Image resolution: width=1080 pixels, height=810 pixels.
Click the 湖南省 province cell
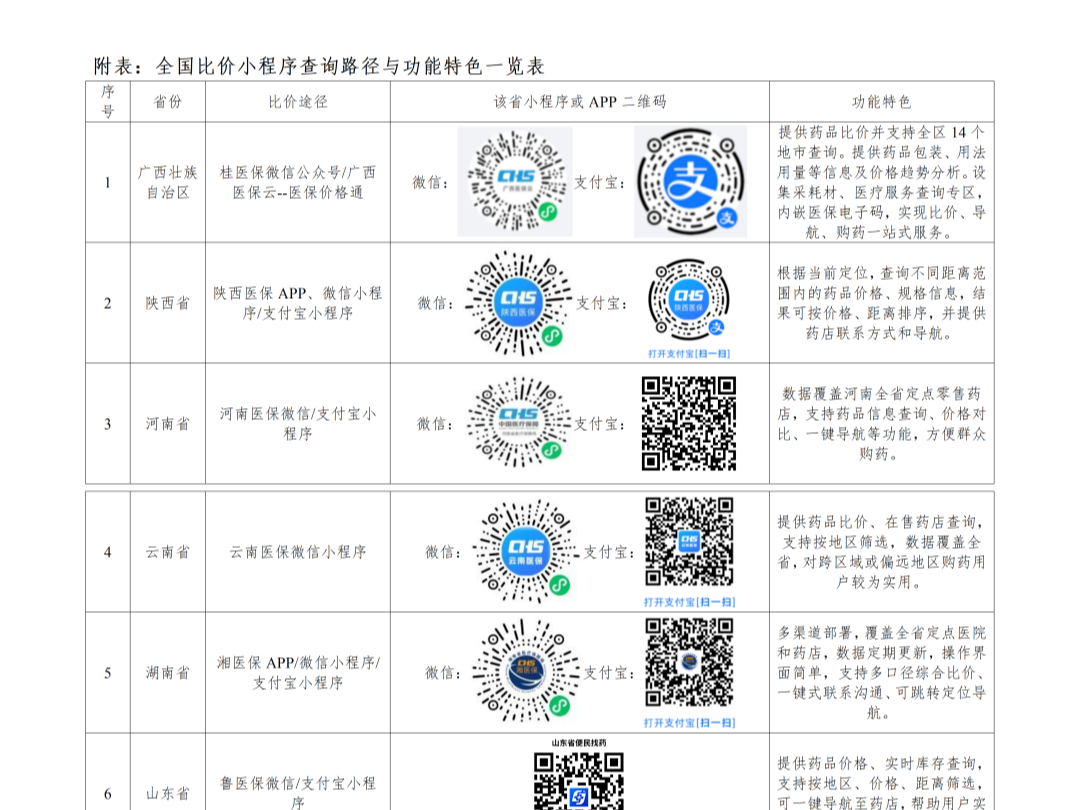point(167,672)
